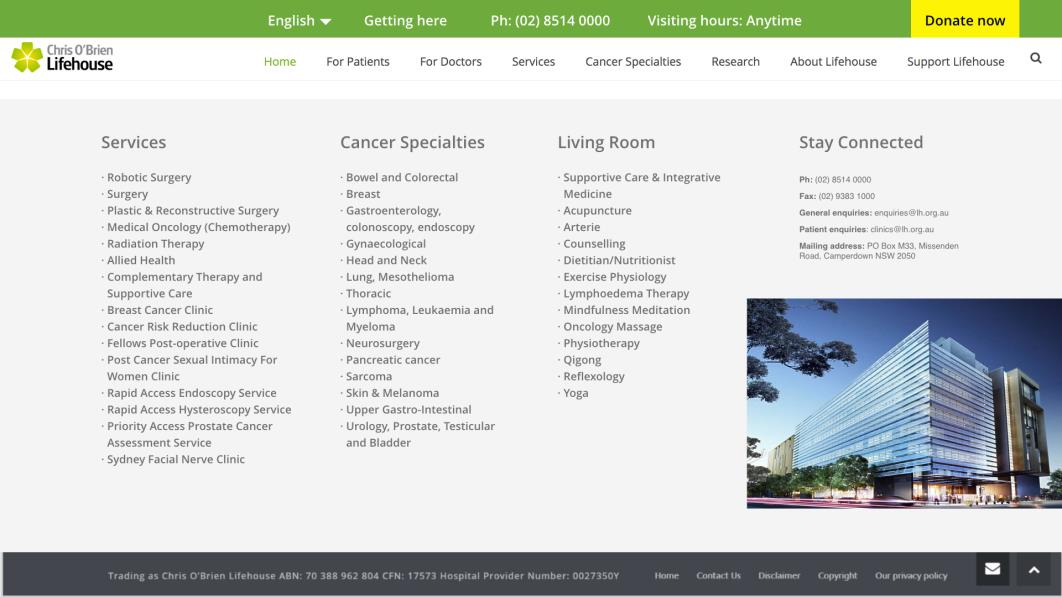
Task: Open Urology, Prostate, Testicular and Bladder link
Action: click(x=421, y=434)
